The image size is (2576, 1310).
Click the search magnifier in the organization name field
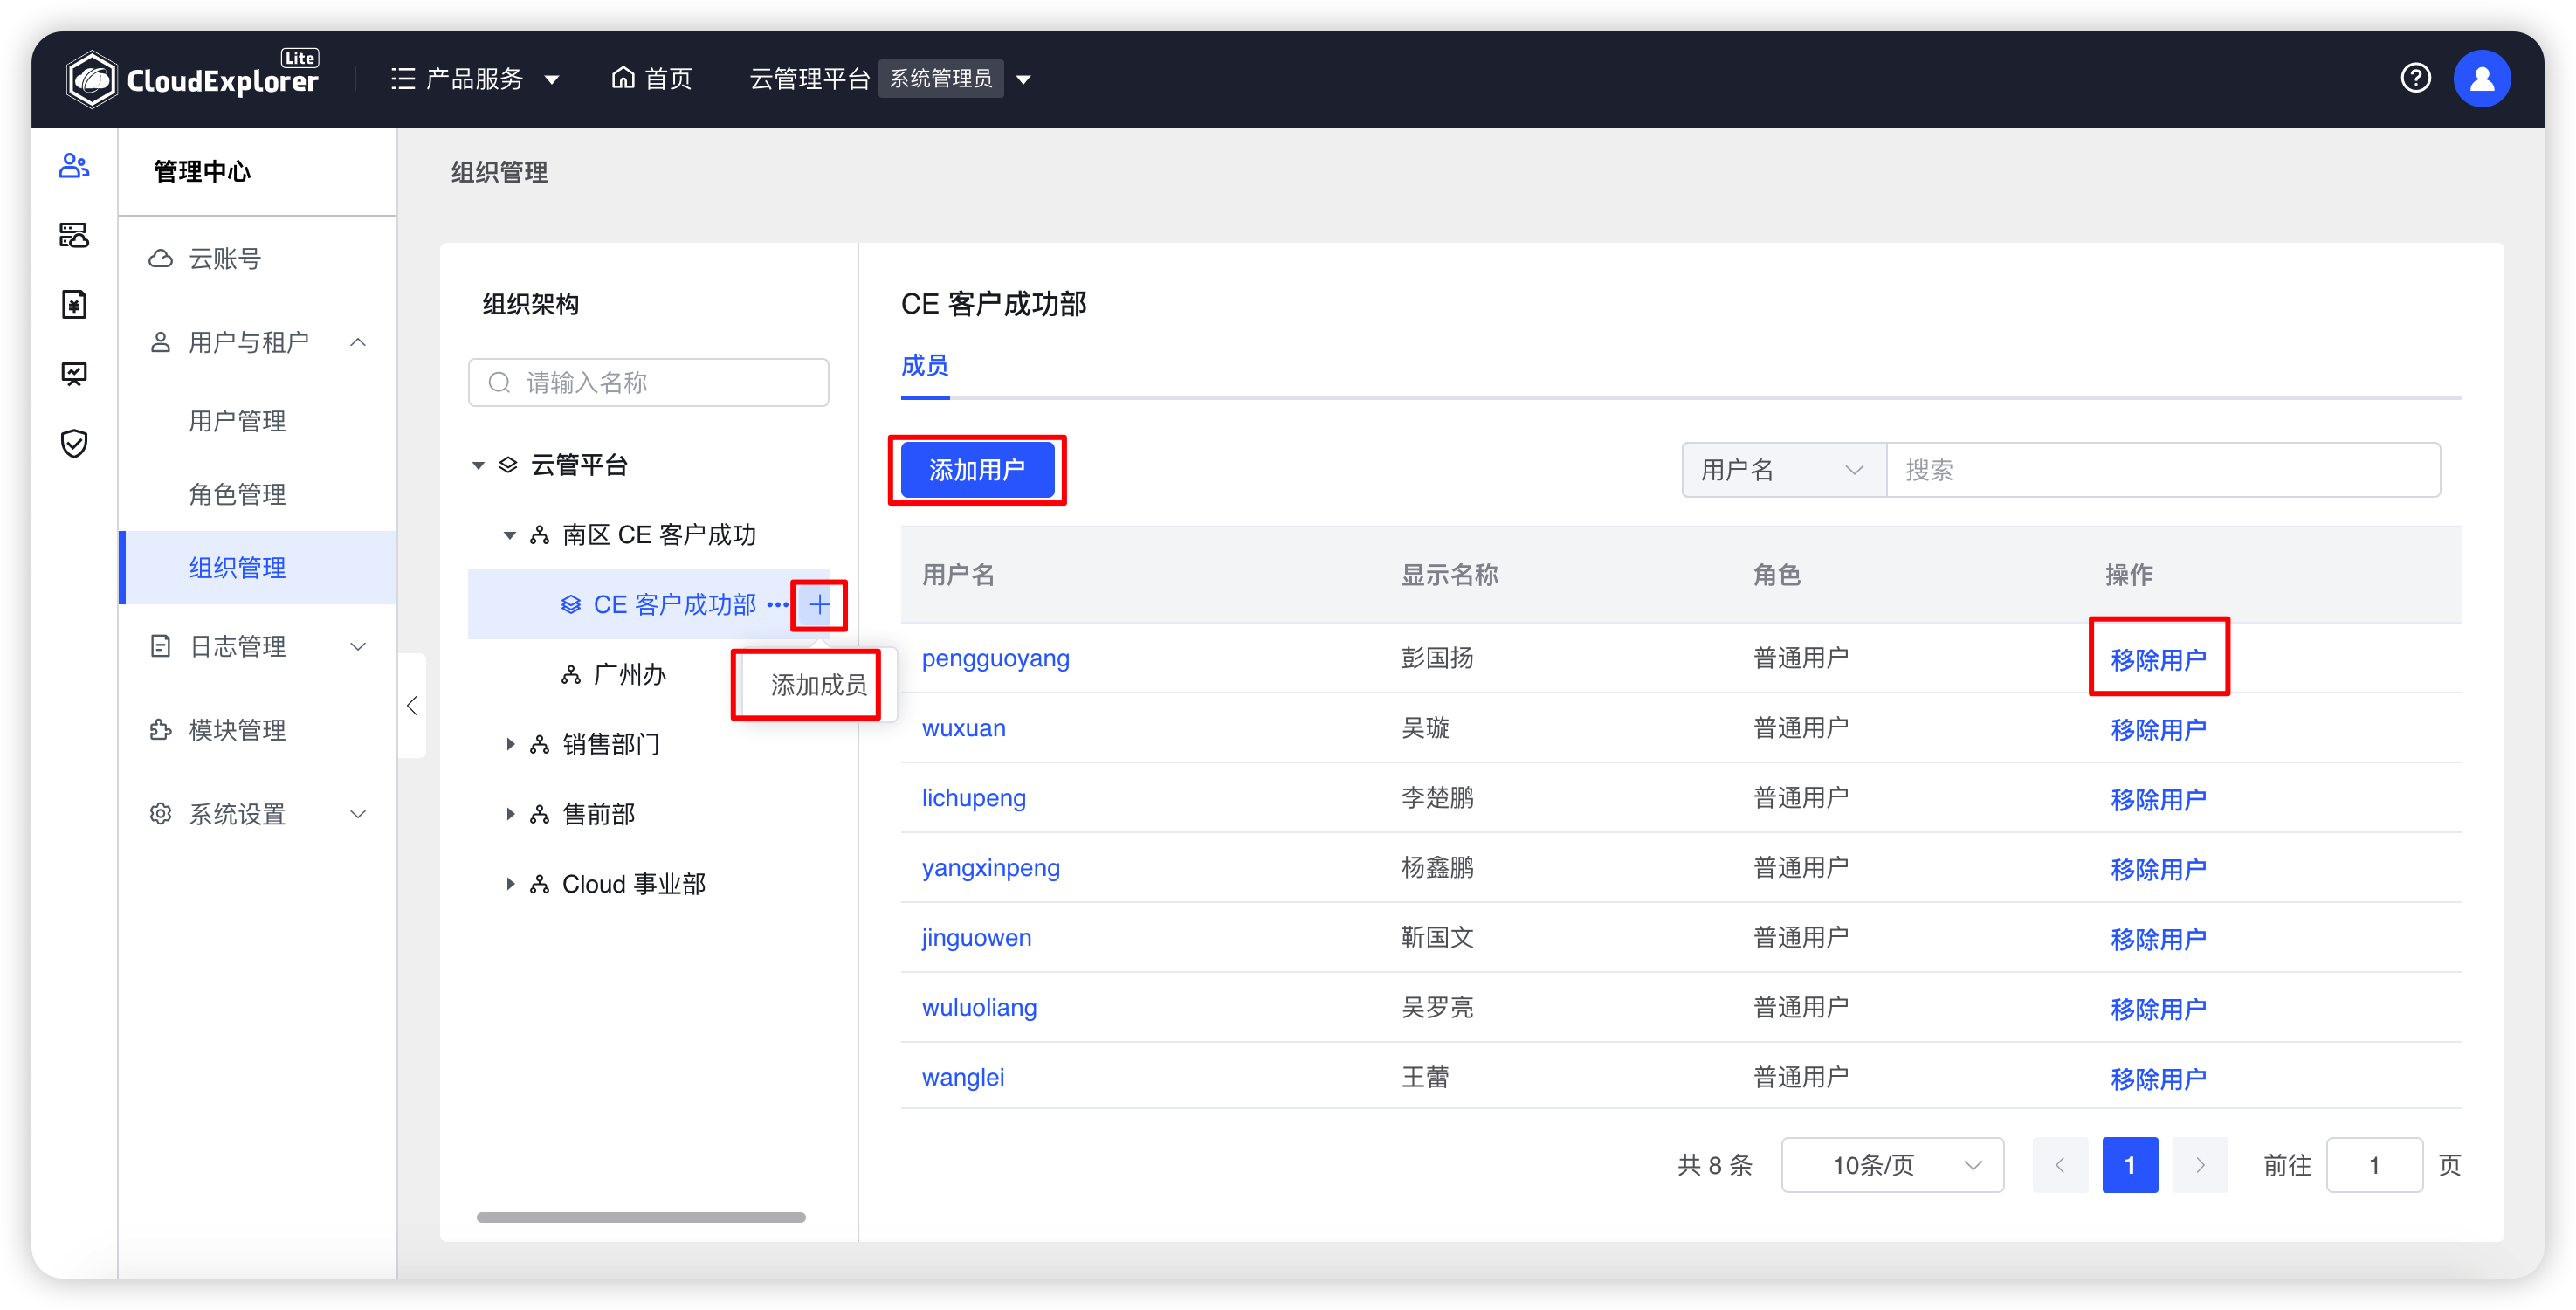click(x=499, y=382)
